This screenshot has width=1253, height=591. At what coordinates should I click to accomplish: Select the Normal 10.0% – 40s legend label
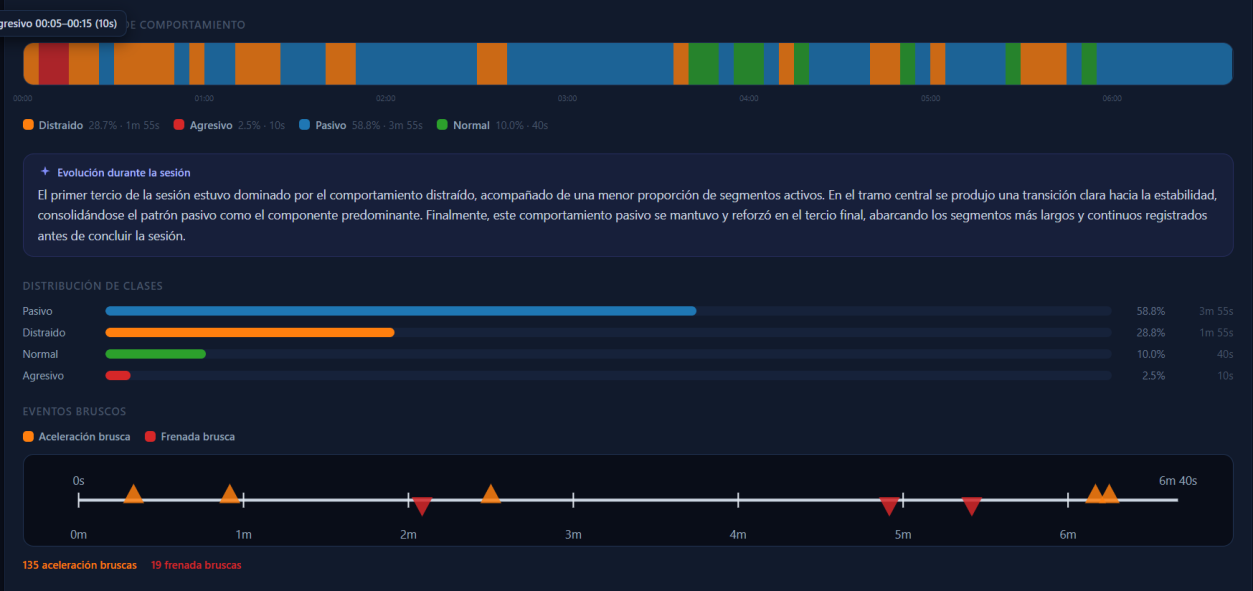tap(500, 126)
